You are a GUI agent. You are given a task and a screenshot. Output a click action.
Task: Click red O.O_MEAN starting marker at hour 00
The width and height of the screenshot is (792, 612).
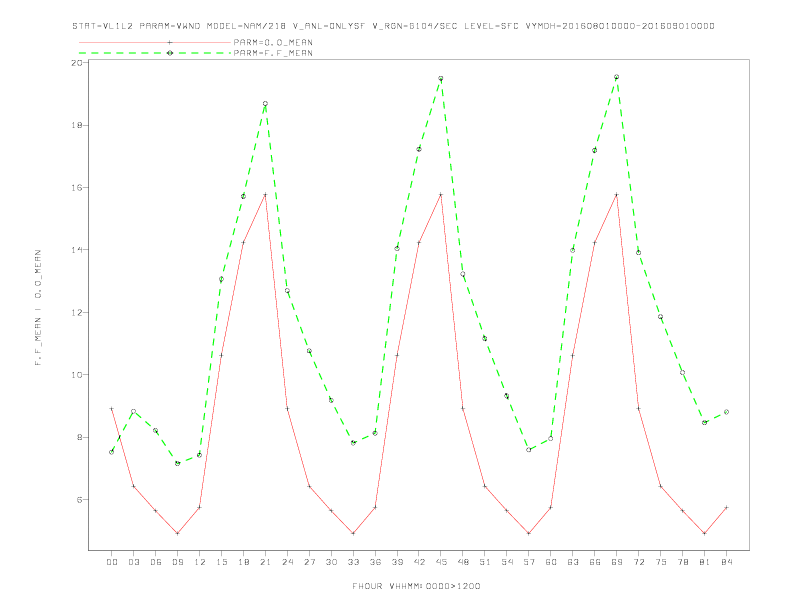tap(112, 409)
